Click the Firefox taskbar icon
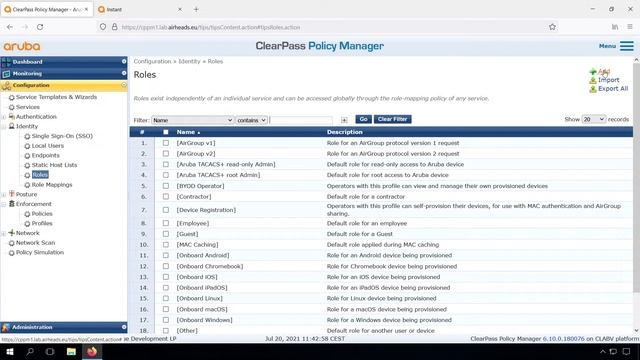 pos(92,351)
